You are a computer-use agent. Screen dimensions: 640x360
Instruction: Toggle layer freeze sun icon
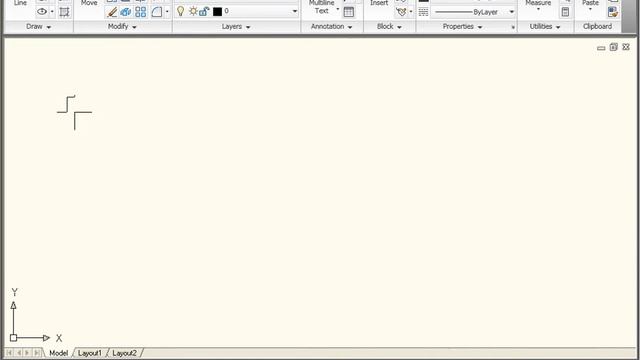(193, 11)
